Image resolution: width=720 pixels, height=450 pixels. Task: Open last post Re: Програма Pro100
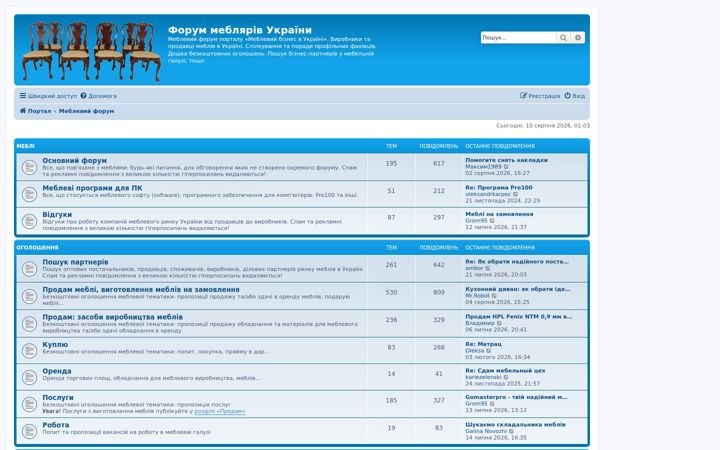pyautogui.click(x=499, y=188)
